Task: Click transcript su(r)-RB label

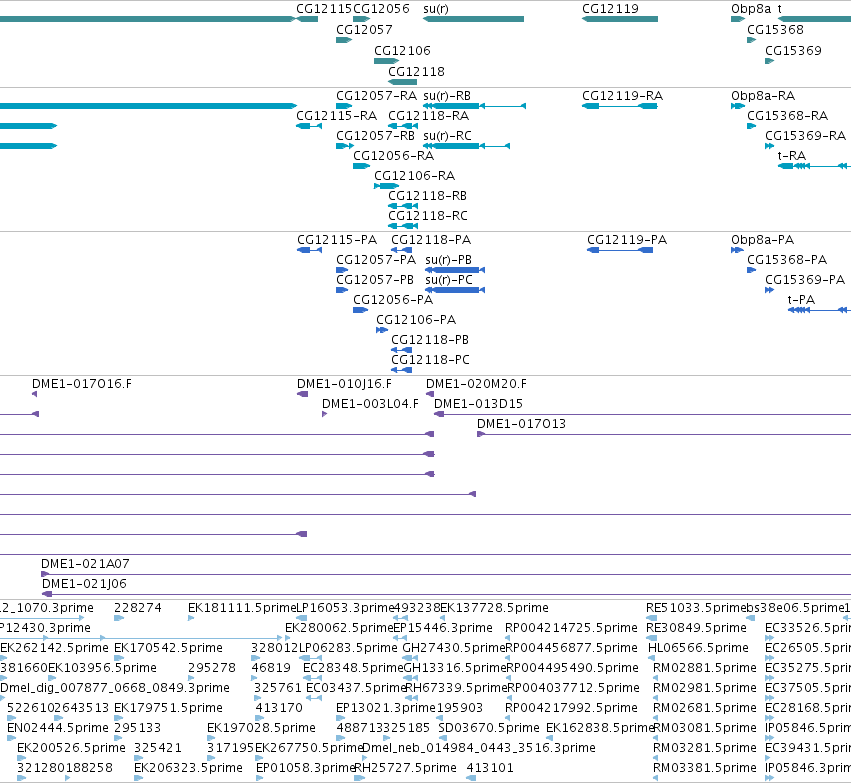Action: [x=447, y=96]
